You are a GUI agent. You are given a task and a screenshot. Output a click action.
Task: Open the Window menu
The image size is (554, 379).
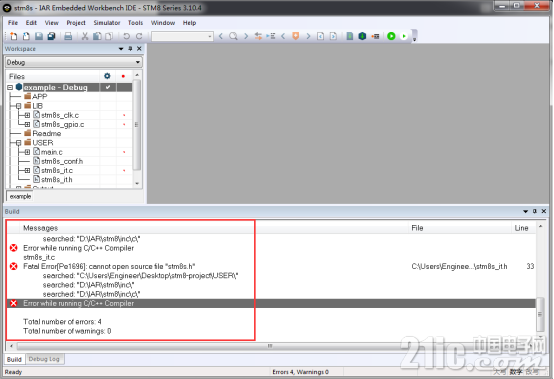(x=163, y=23)
